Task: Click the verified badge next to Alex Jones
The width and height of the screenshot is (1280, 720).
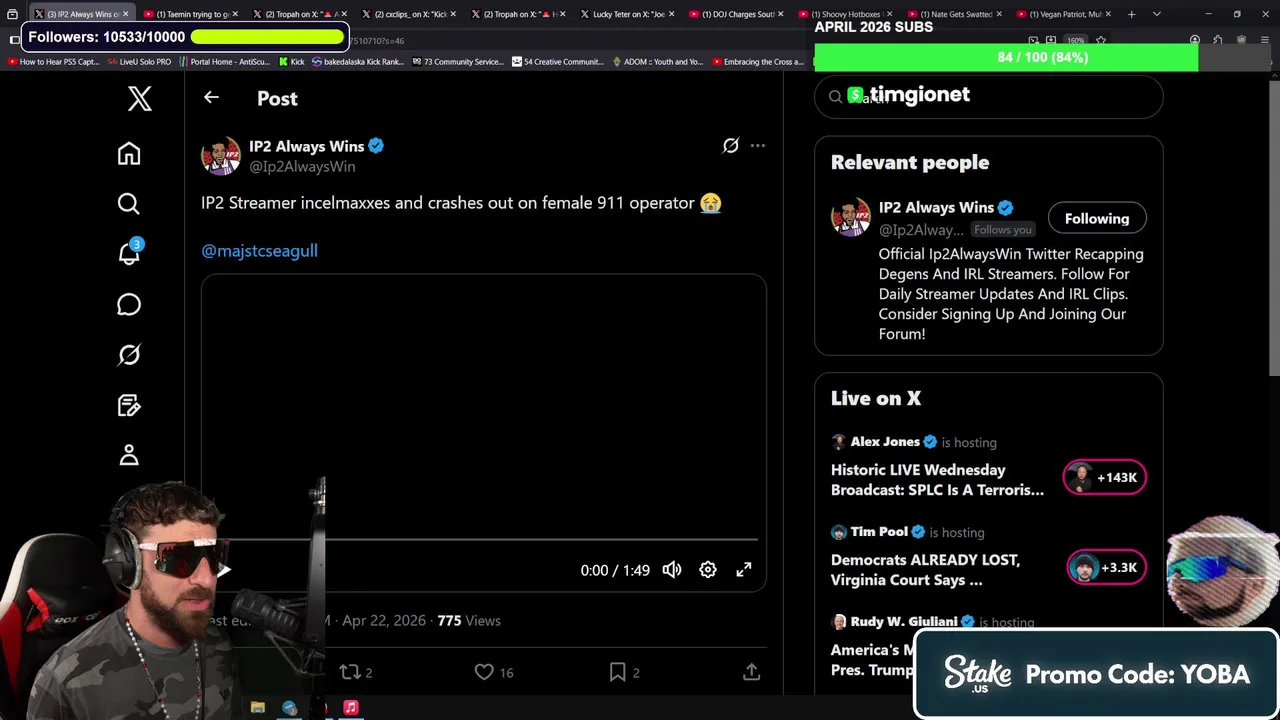Action: pyautogui.click(x=930, y=442)
